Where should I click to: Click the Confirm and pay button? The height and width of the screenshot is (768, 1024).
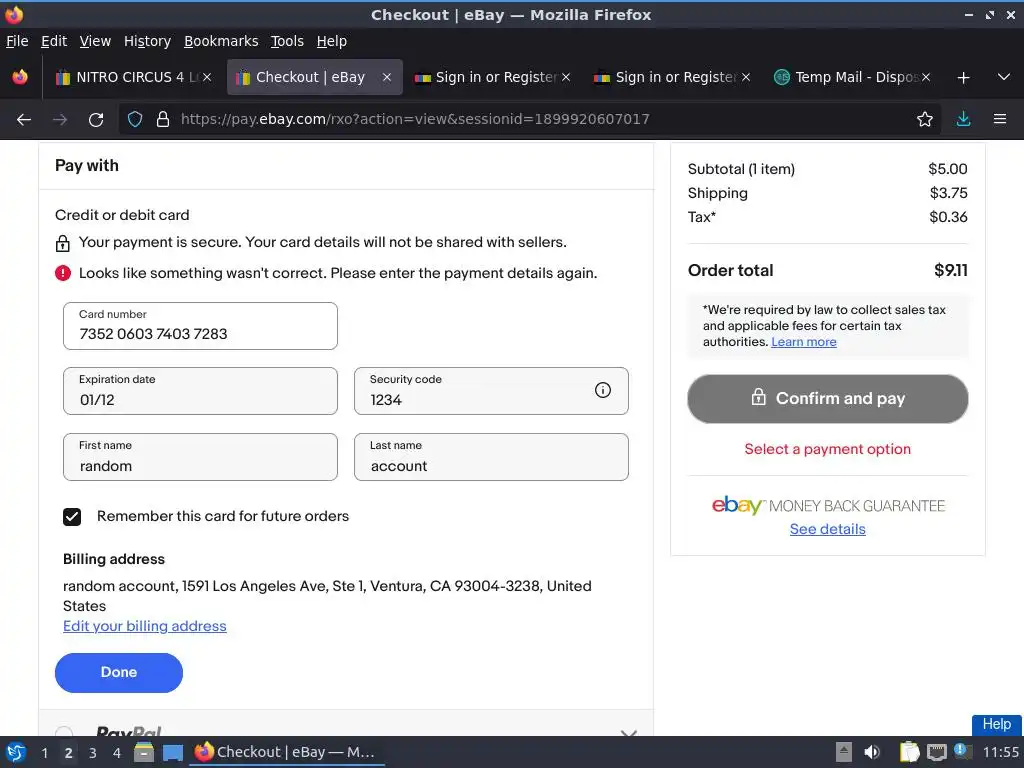[827, 398]
